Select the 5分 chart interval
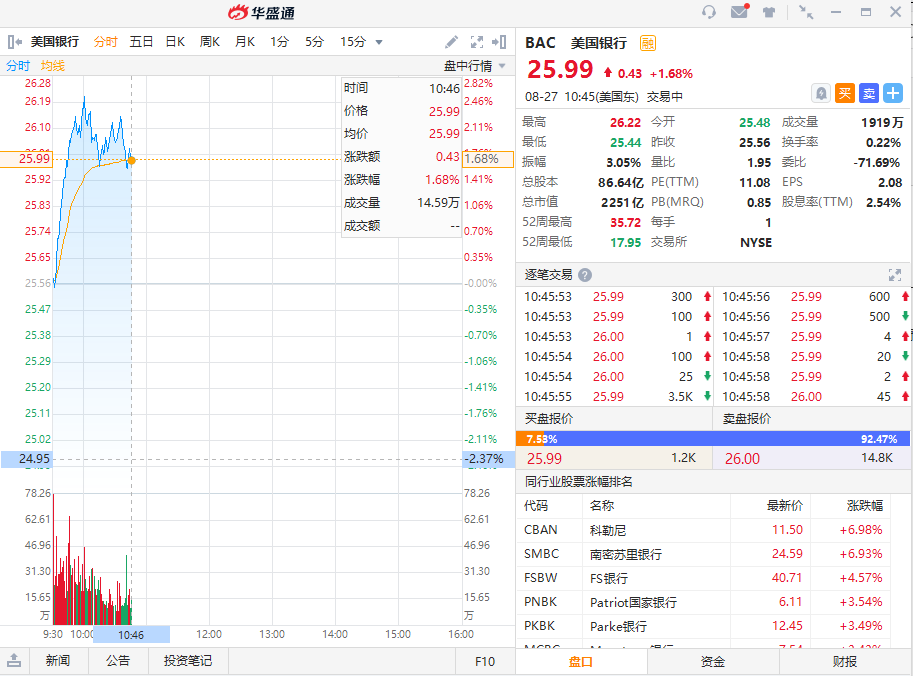Screen dimensions: 913x676 (x=314, y=42)
